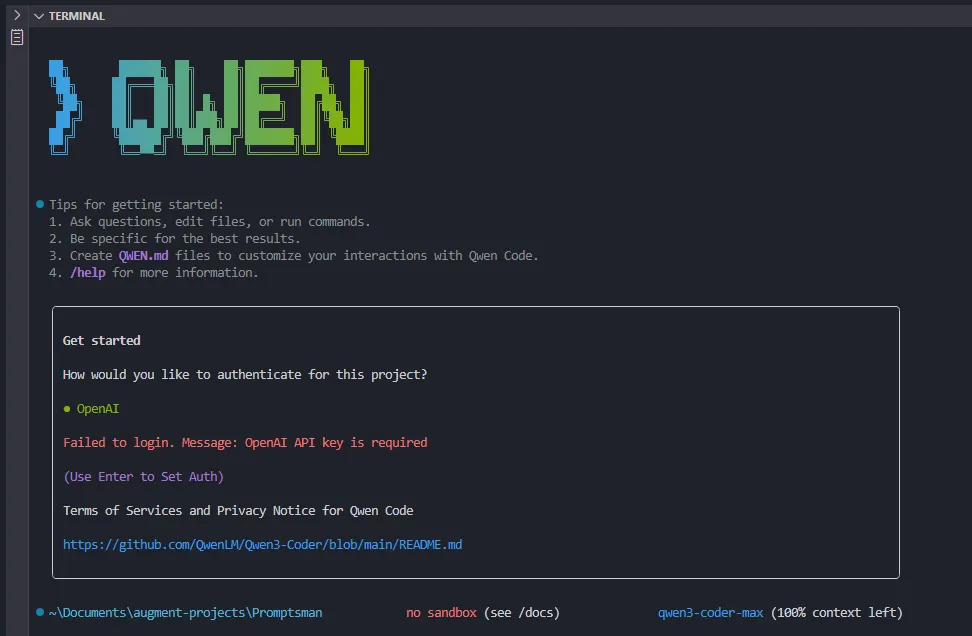Image resolution: width=972 pixels, height=636 pixels.
Task: Click the qwen3-coder-max model name
Action: click(710, 612)
